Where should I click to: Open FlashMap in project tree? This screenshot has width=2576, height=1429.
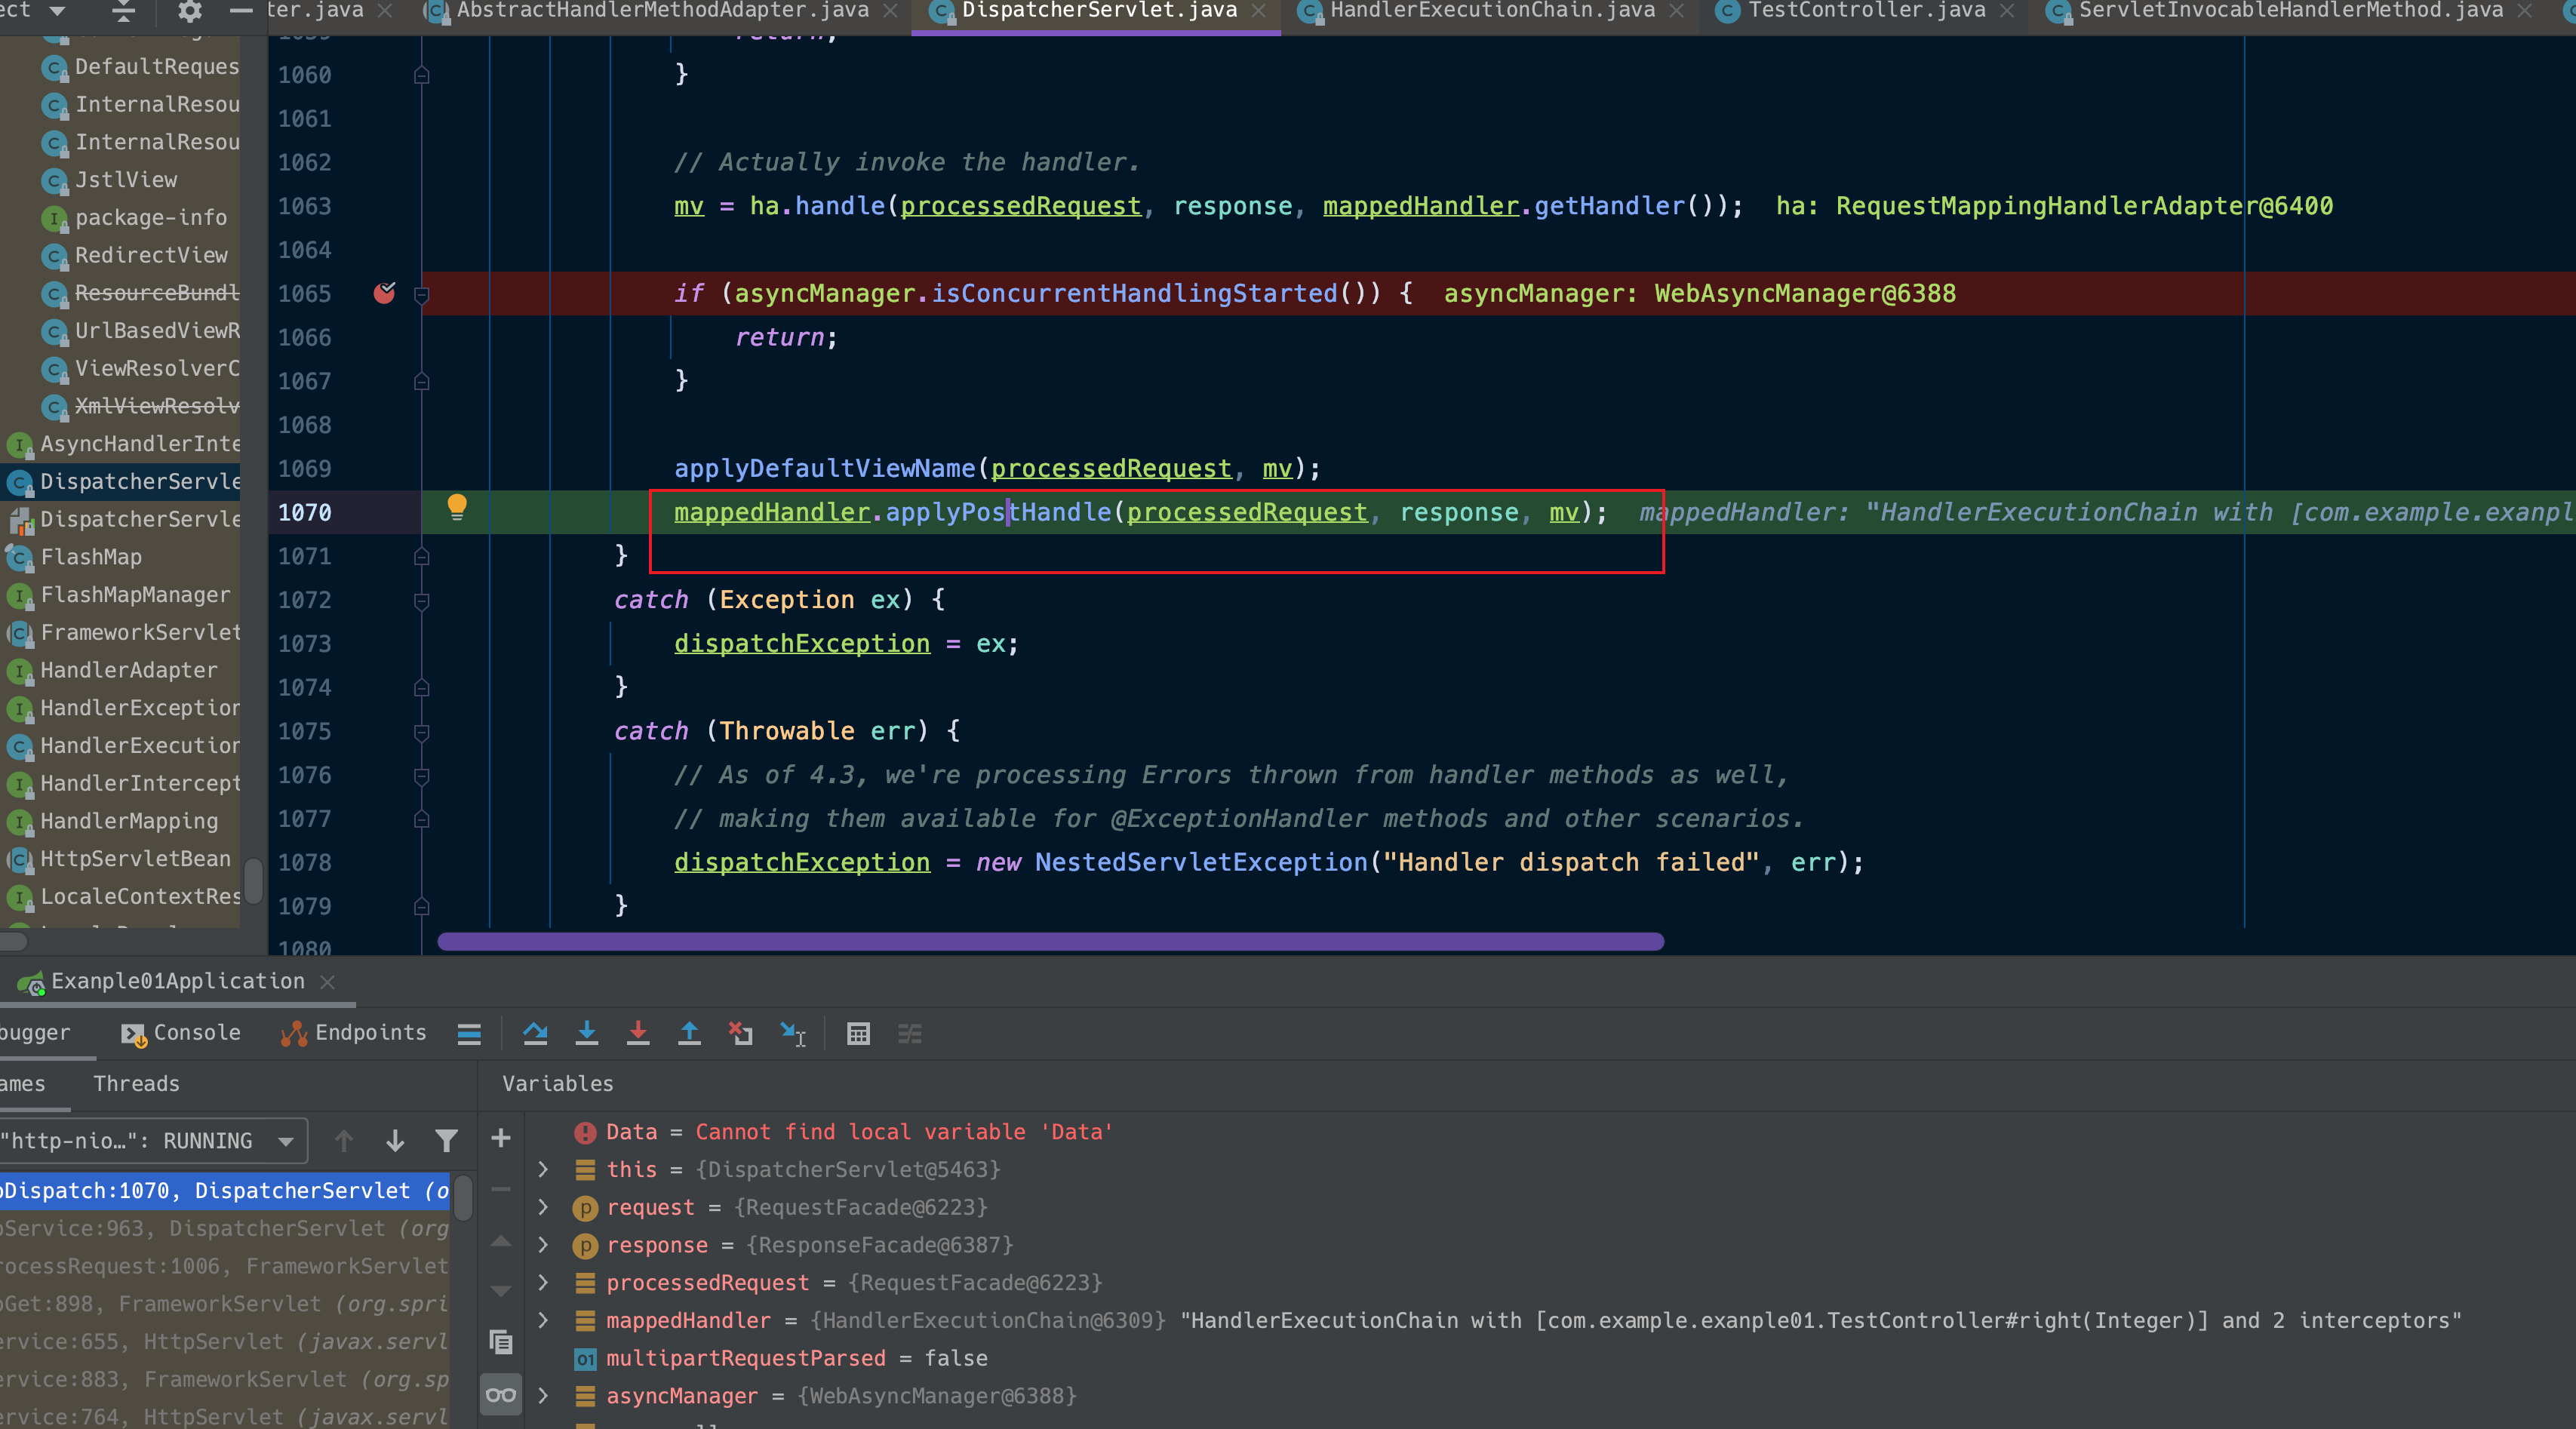click(91, 557)
